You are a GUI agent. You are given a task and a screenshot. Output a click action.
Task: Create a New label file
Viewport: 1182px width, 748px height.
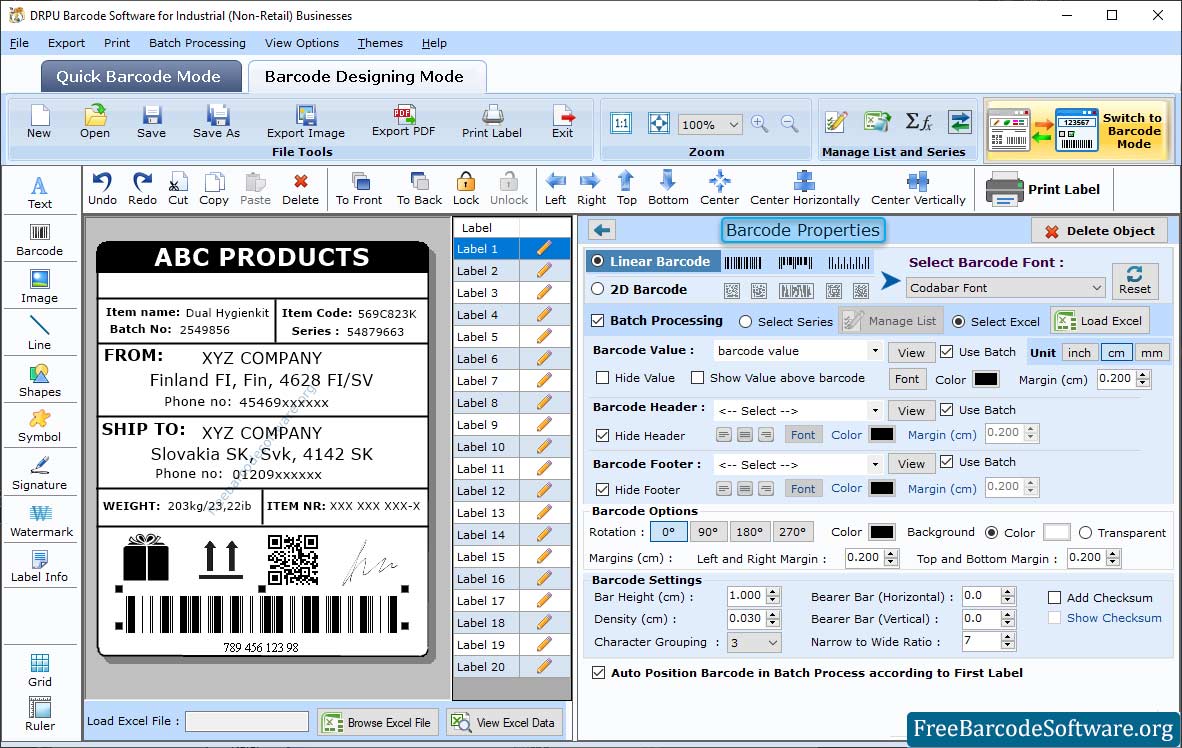(39, 122)
